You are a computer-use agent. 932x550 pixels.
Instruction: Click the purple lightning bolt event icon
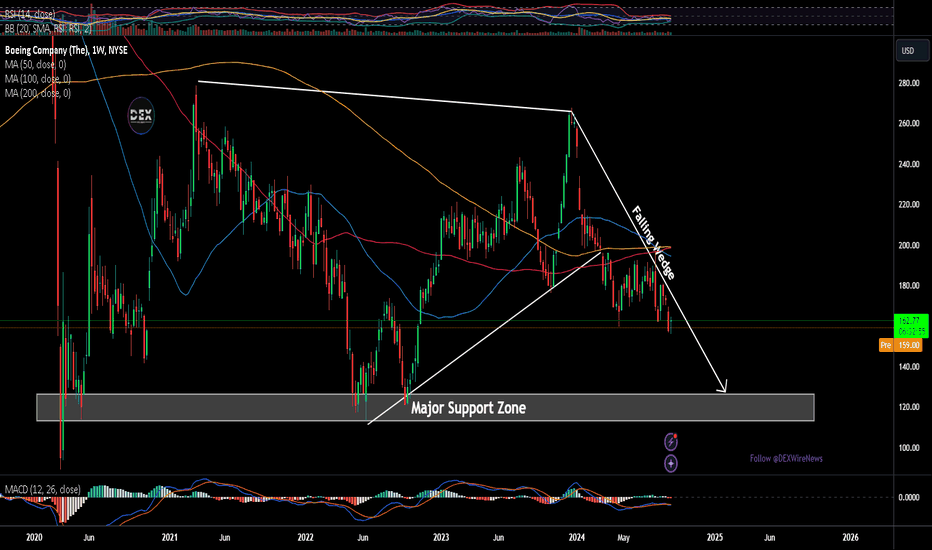pos(670,442)
